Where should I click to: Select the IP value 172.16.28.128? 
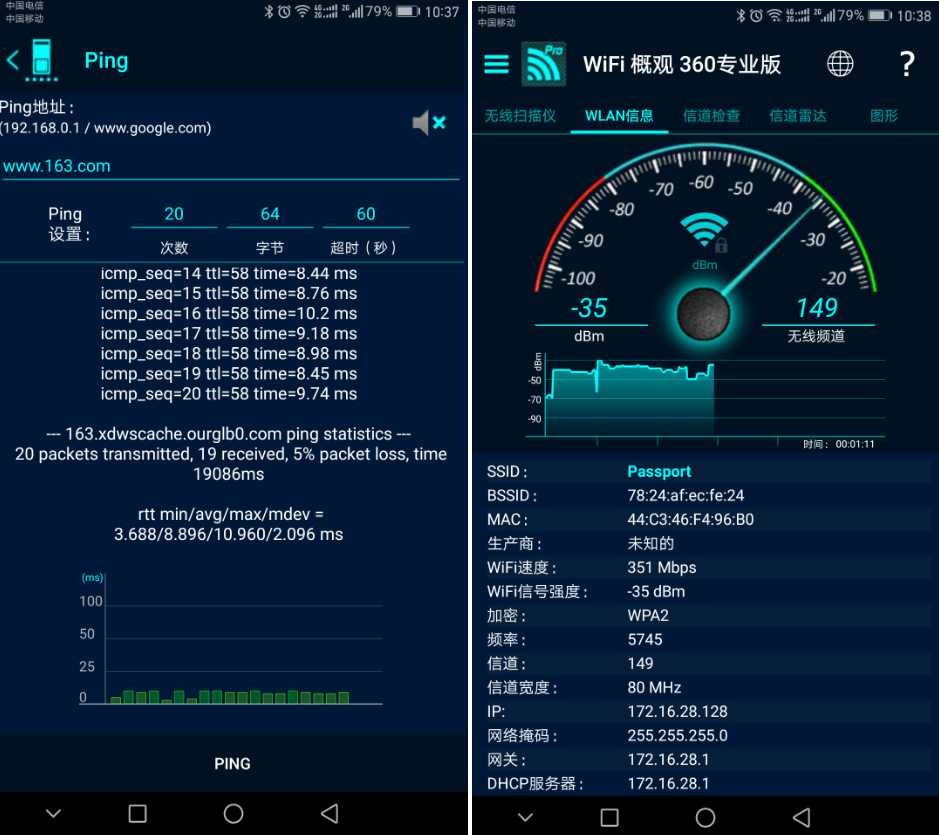tap(677, 712)
